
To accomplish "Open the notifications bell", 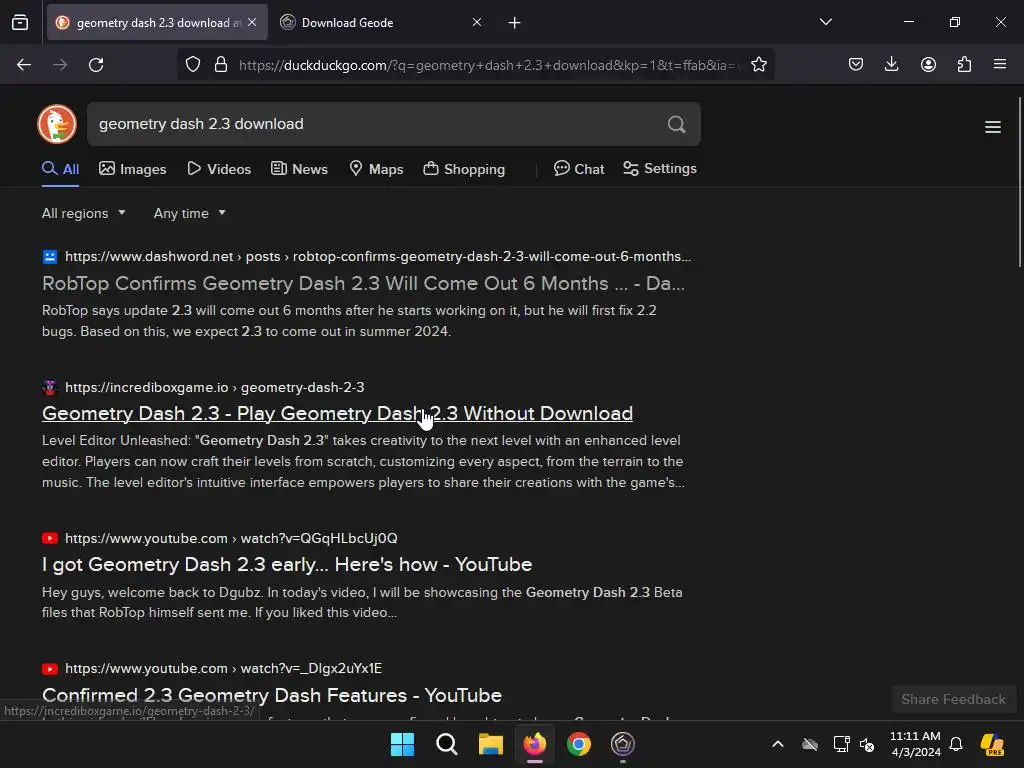I will [x=956, y=744].
